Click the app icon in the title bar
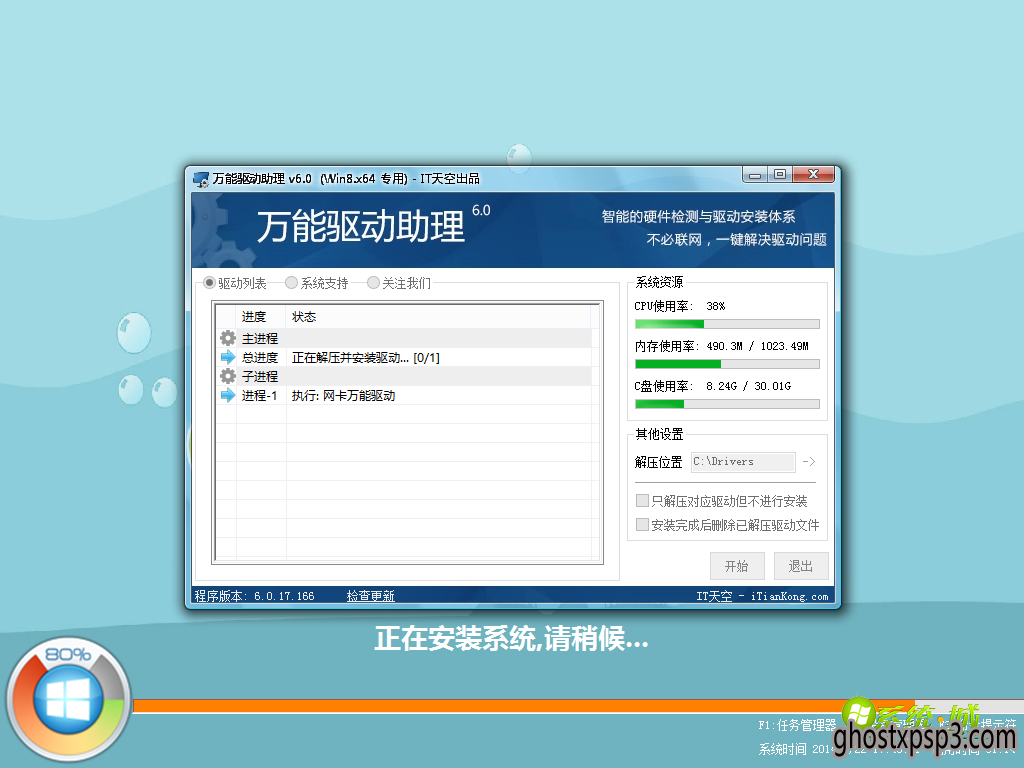The width and height of the screenshot is (1024, 768). pyautogui.click(x=201, y=179)
